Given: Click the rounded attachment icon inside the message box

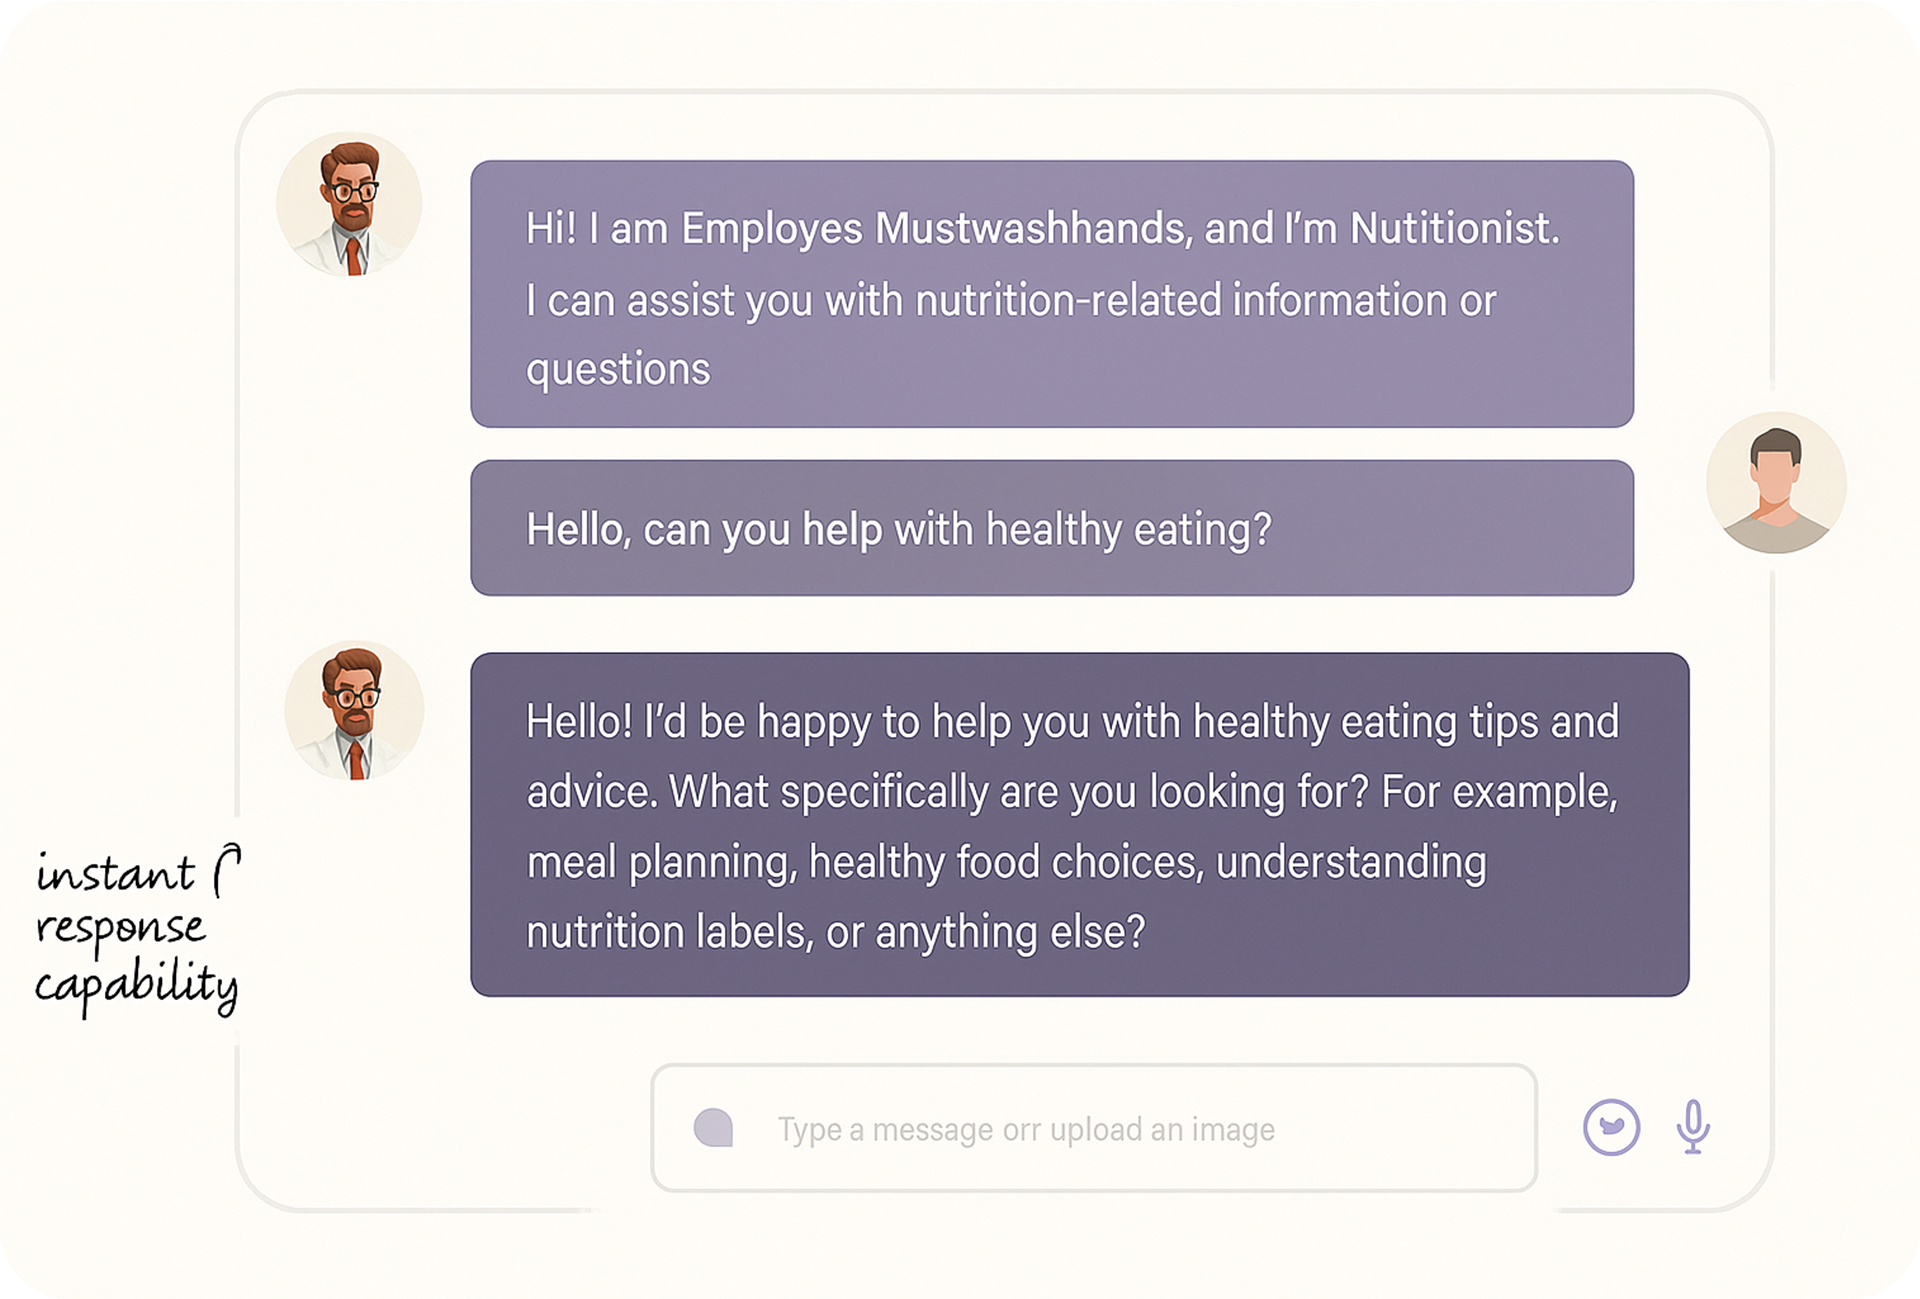Looking at the screenshot, I should pyautogui.click(x=714, y=1128).
